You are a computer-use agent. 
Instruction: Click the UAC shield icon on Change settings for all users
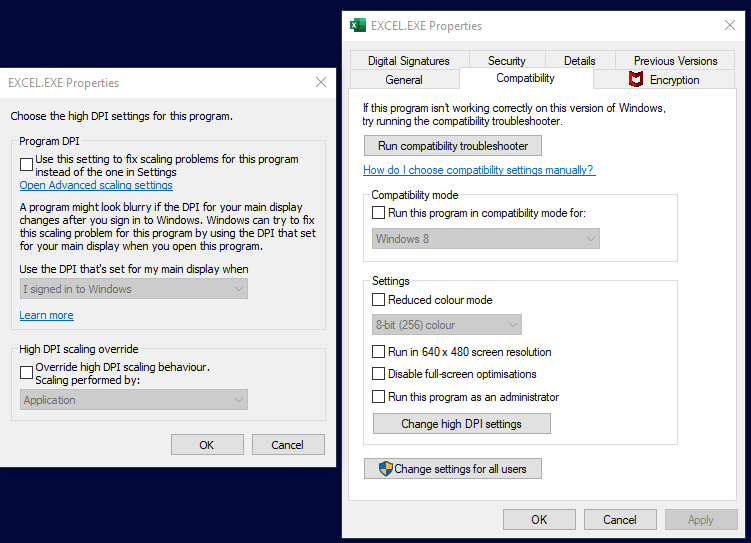coord(385,469)
